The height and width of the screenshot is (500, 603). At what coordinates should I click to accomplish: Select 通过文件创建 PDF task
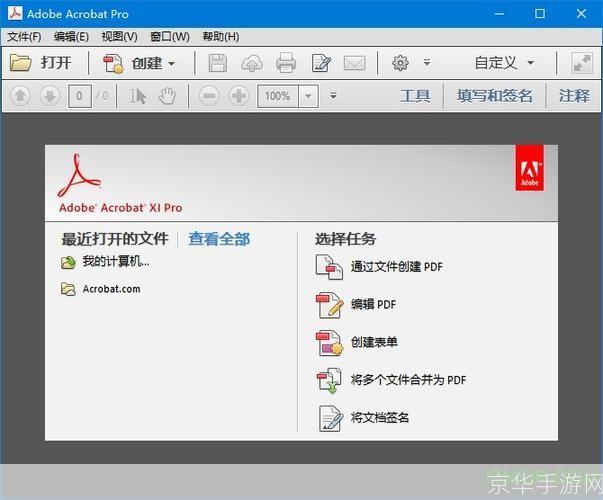(x=396, y=267)
